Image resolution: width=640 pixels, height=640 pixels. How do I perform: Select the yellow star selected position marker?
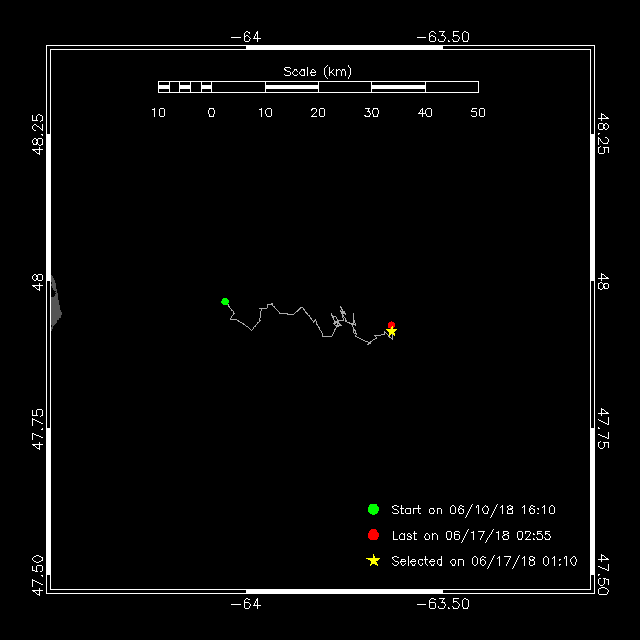391,331
